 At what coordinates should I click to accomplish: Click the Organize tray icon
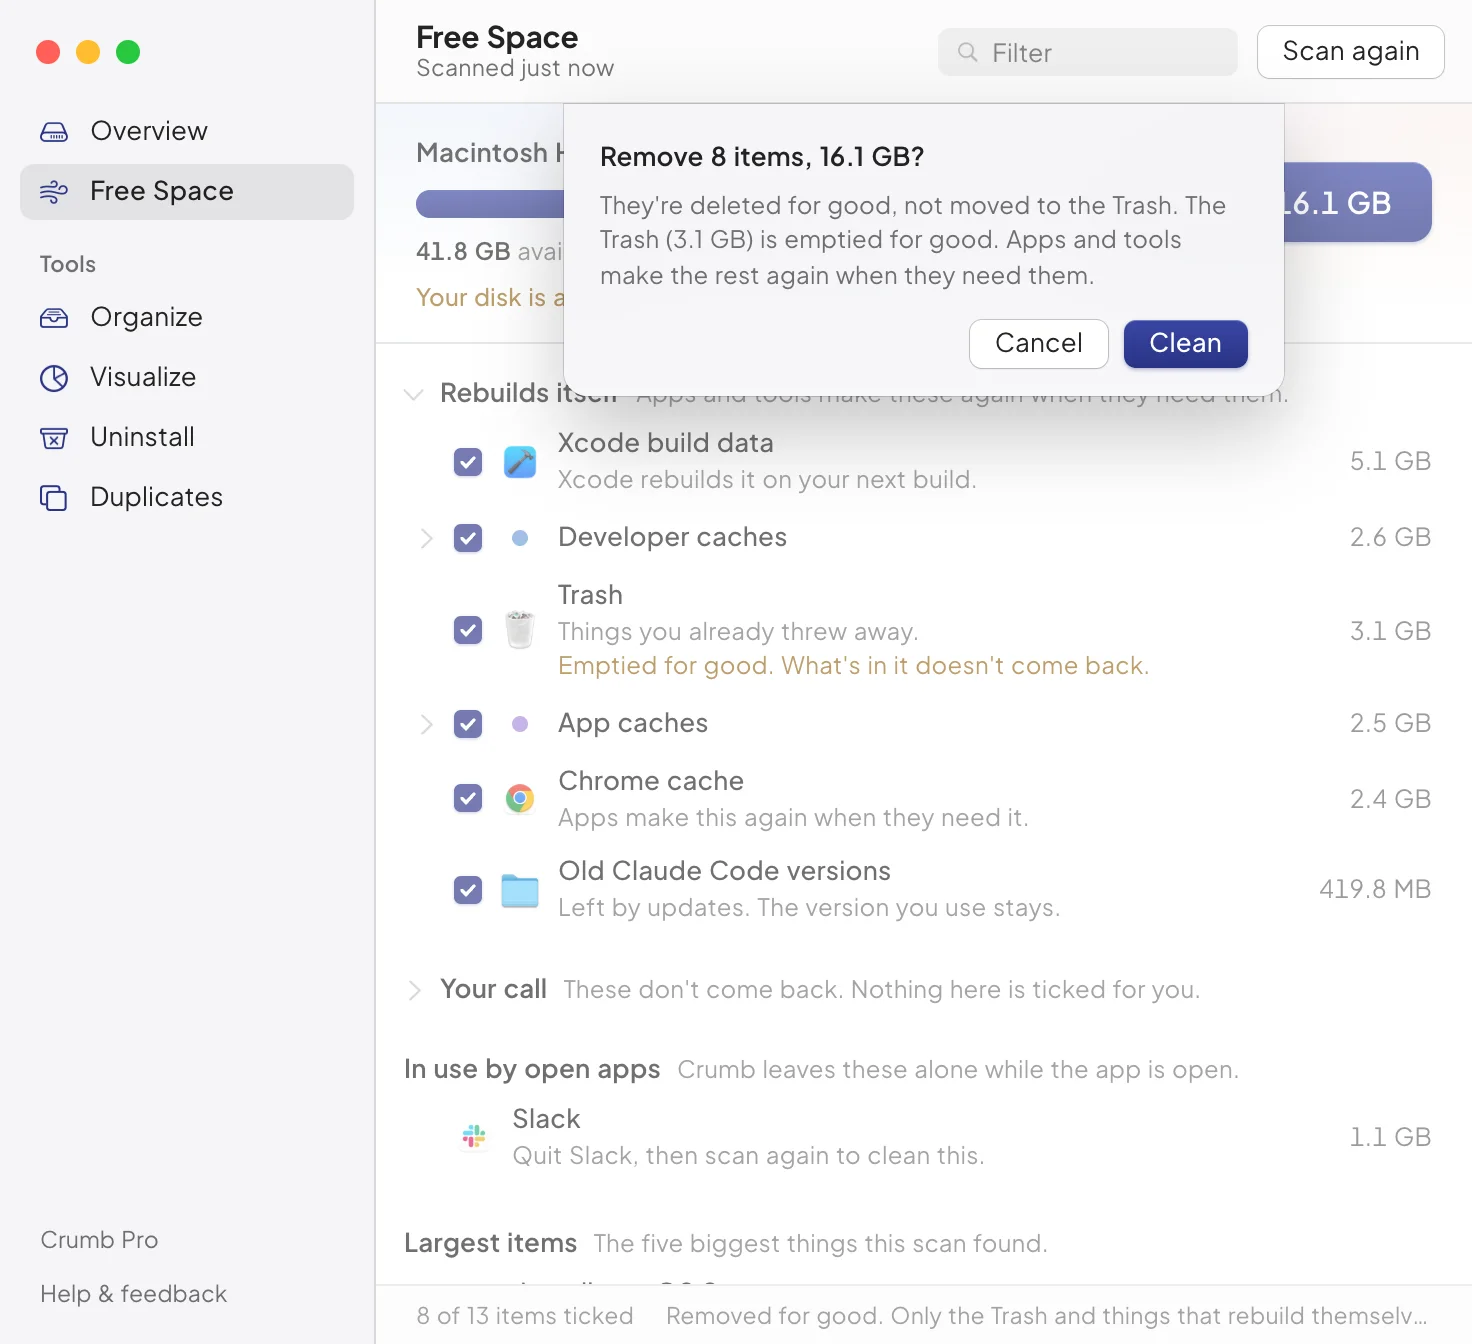coord(54,317)
